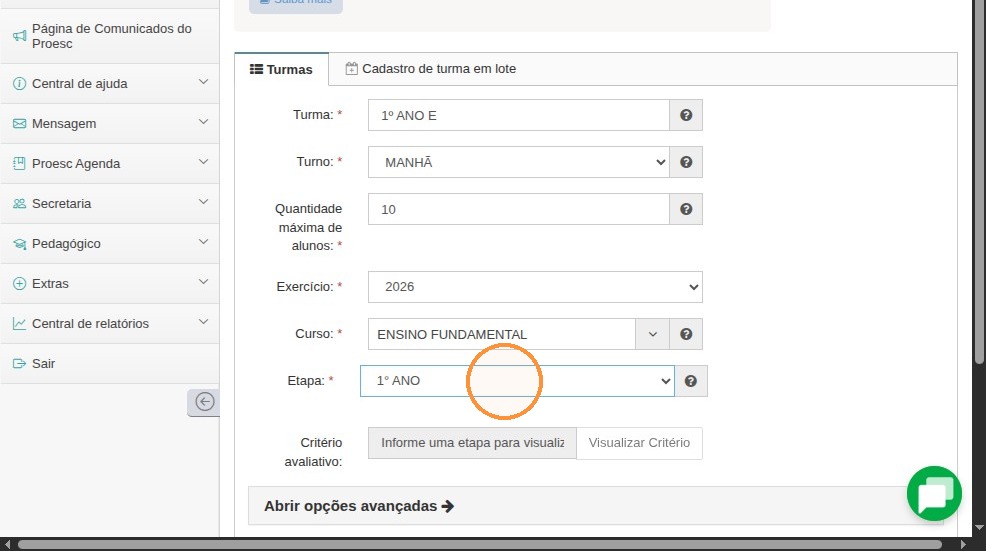Open the green chat support bubble
The height and width of the screenshot is (551, 986).
[934, 494]
